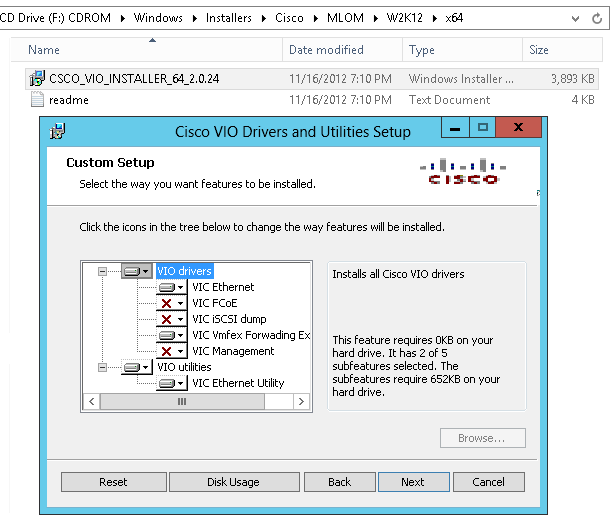Go Back to previous setup page
The image size is (611, 517).
[x=340, y=482]
